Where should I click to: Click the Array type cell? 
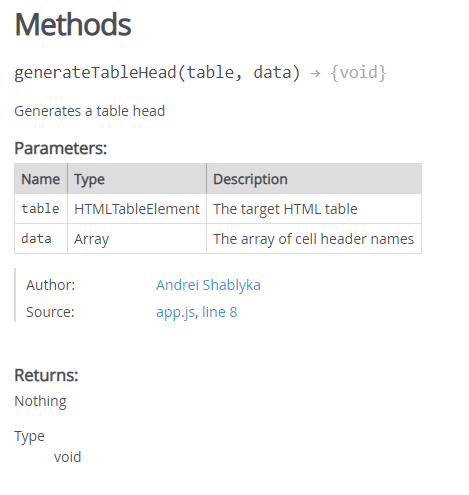137,239
